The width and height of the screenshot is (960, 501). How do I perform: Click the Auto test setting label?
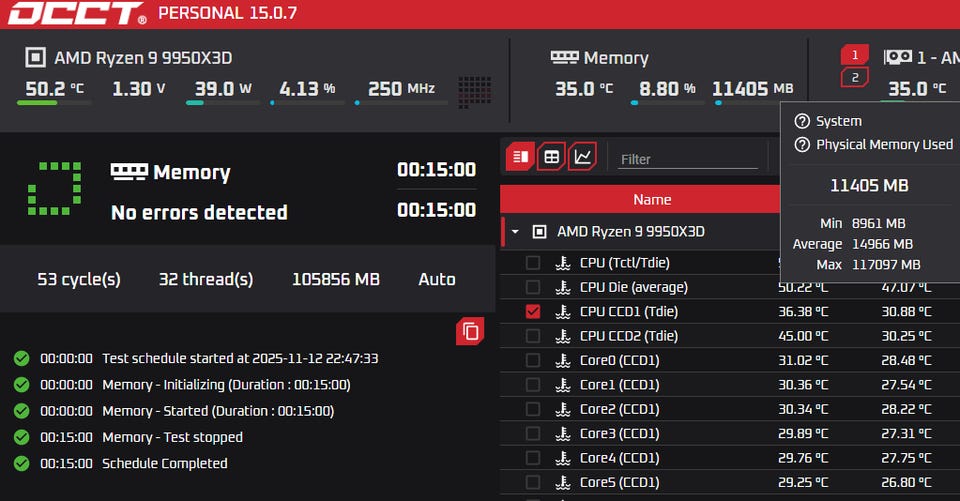click(x=437, y=279)
